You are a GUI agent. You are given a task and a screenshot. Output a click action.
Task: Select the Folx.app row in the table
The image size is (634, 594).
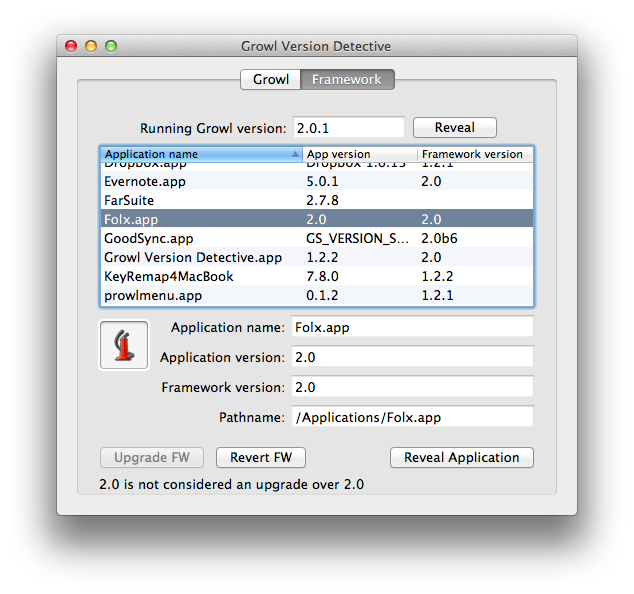(317, 219)
